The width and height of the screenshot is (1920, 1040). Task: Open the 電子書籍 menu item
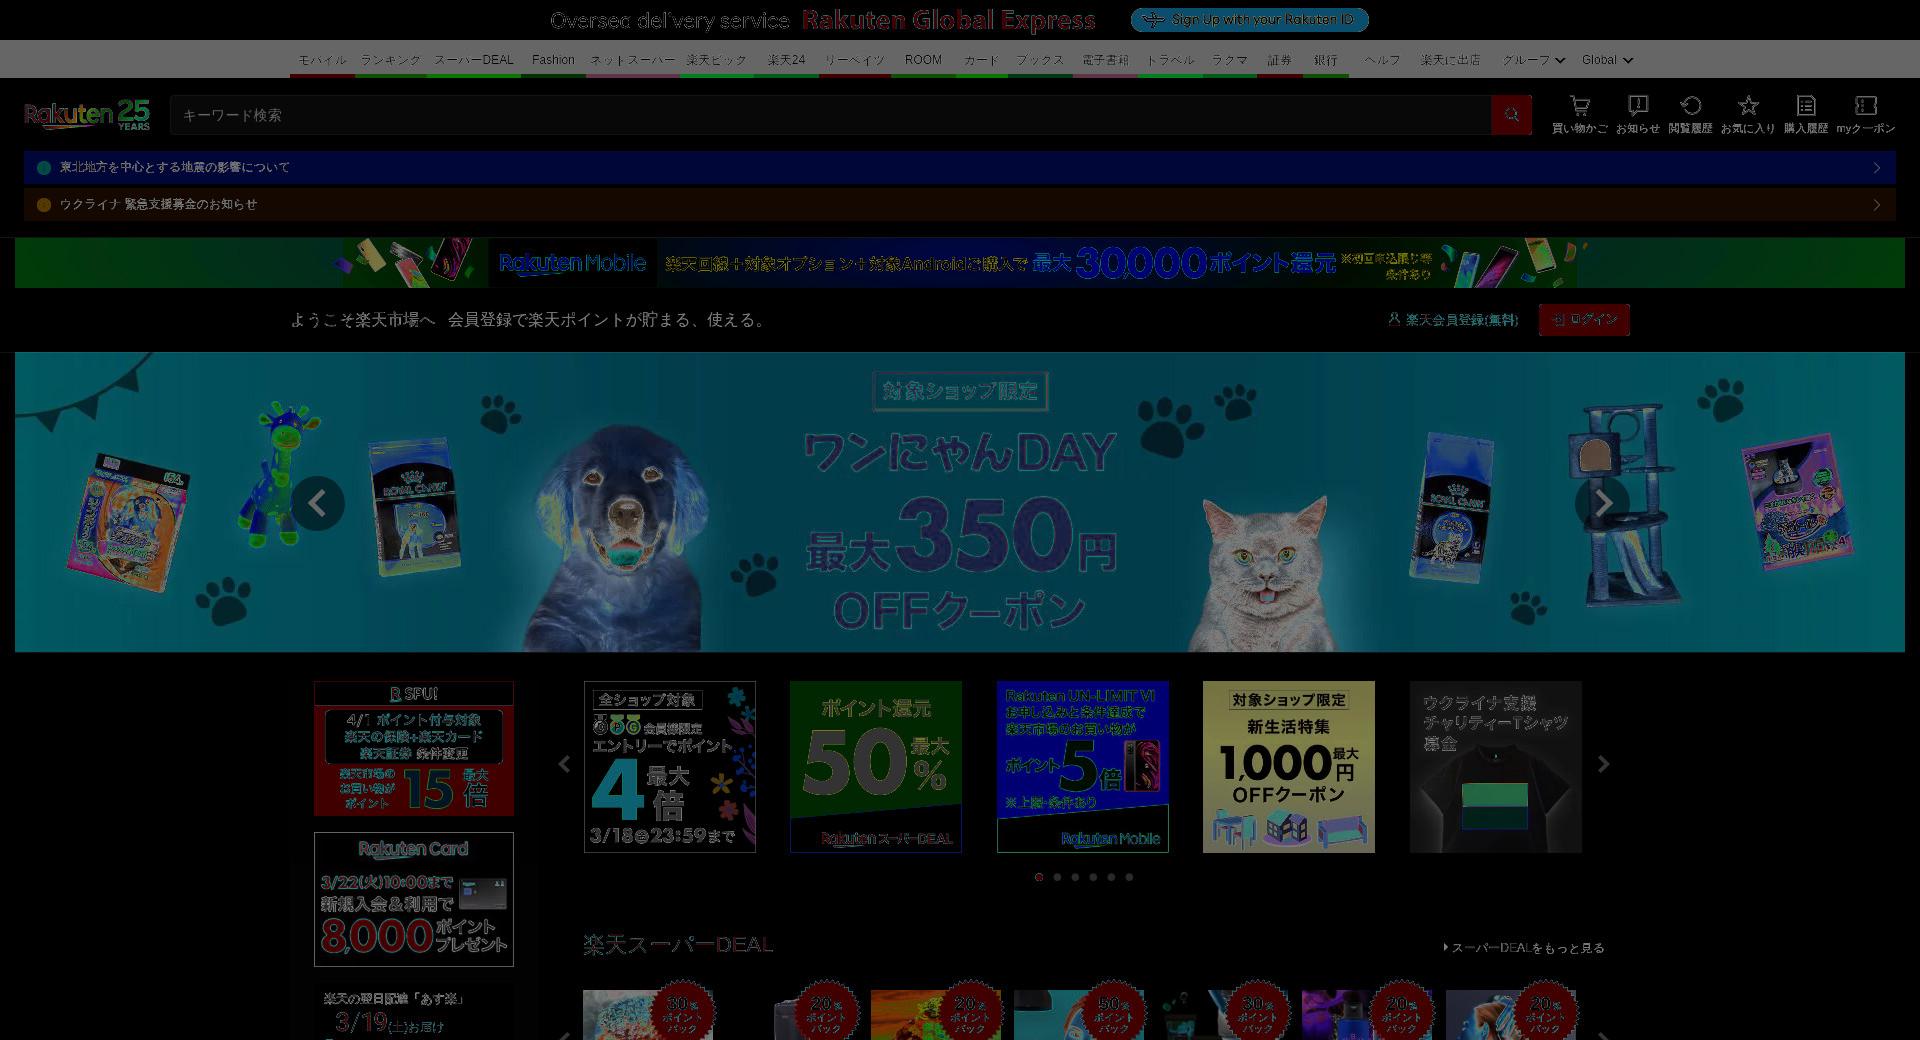click(1105, 60)
